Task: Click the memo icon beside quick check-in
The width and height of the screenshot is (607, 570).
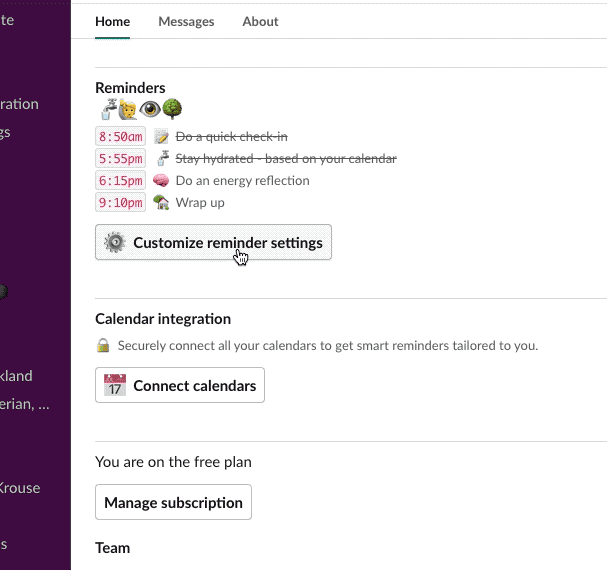Action: [x=161, y=137]
